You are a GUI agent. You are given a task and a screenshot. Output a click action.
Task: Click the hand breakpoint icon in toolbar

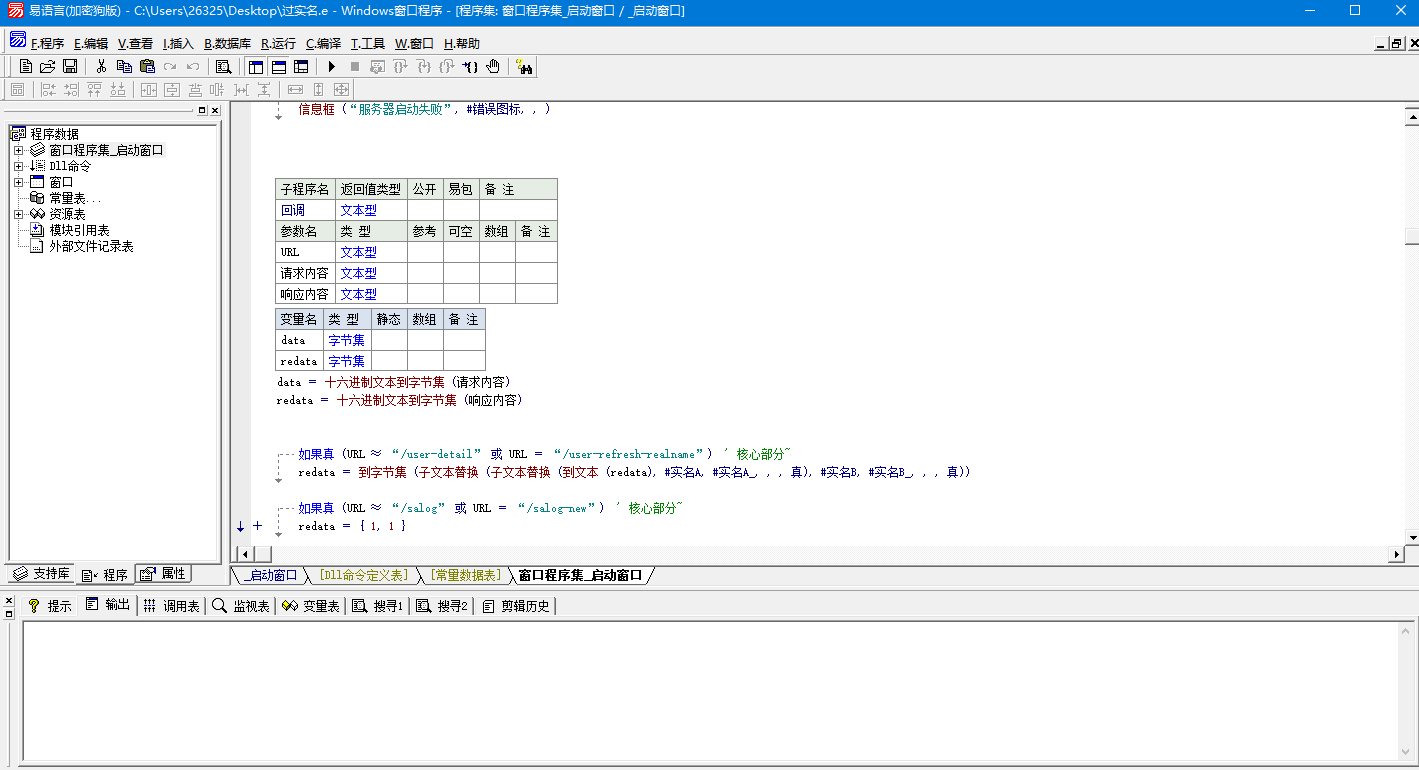[493, 67]
